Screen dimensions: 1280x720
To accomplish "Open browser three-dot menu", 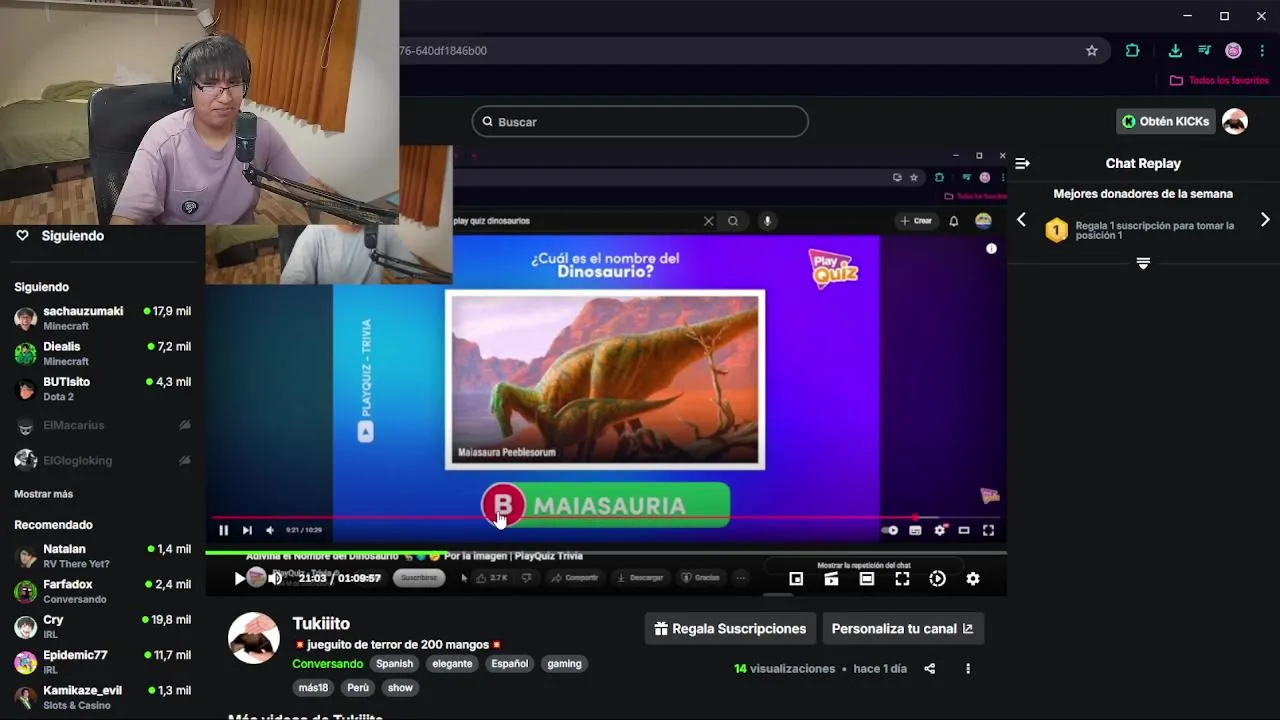I will pos(1261,50).
